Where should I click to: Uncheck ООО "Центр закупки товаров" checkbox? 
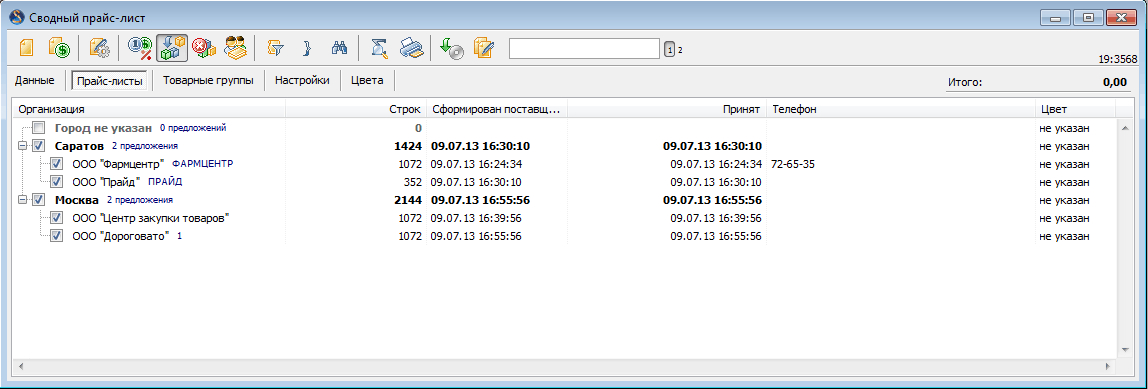point(56,218)
